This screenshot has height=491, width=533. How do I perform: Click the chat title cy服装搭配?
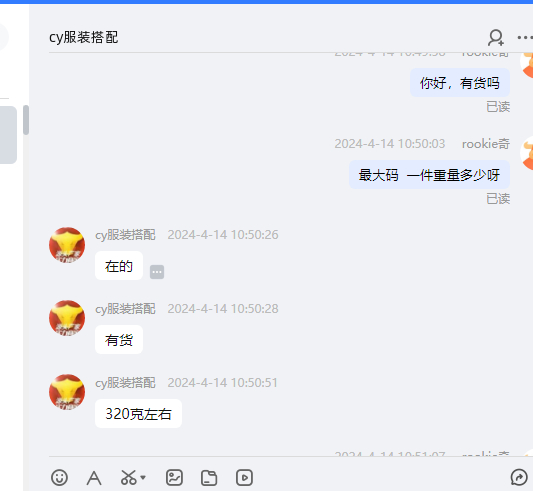tap(84, 37)
